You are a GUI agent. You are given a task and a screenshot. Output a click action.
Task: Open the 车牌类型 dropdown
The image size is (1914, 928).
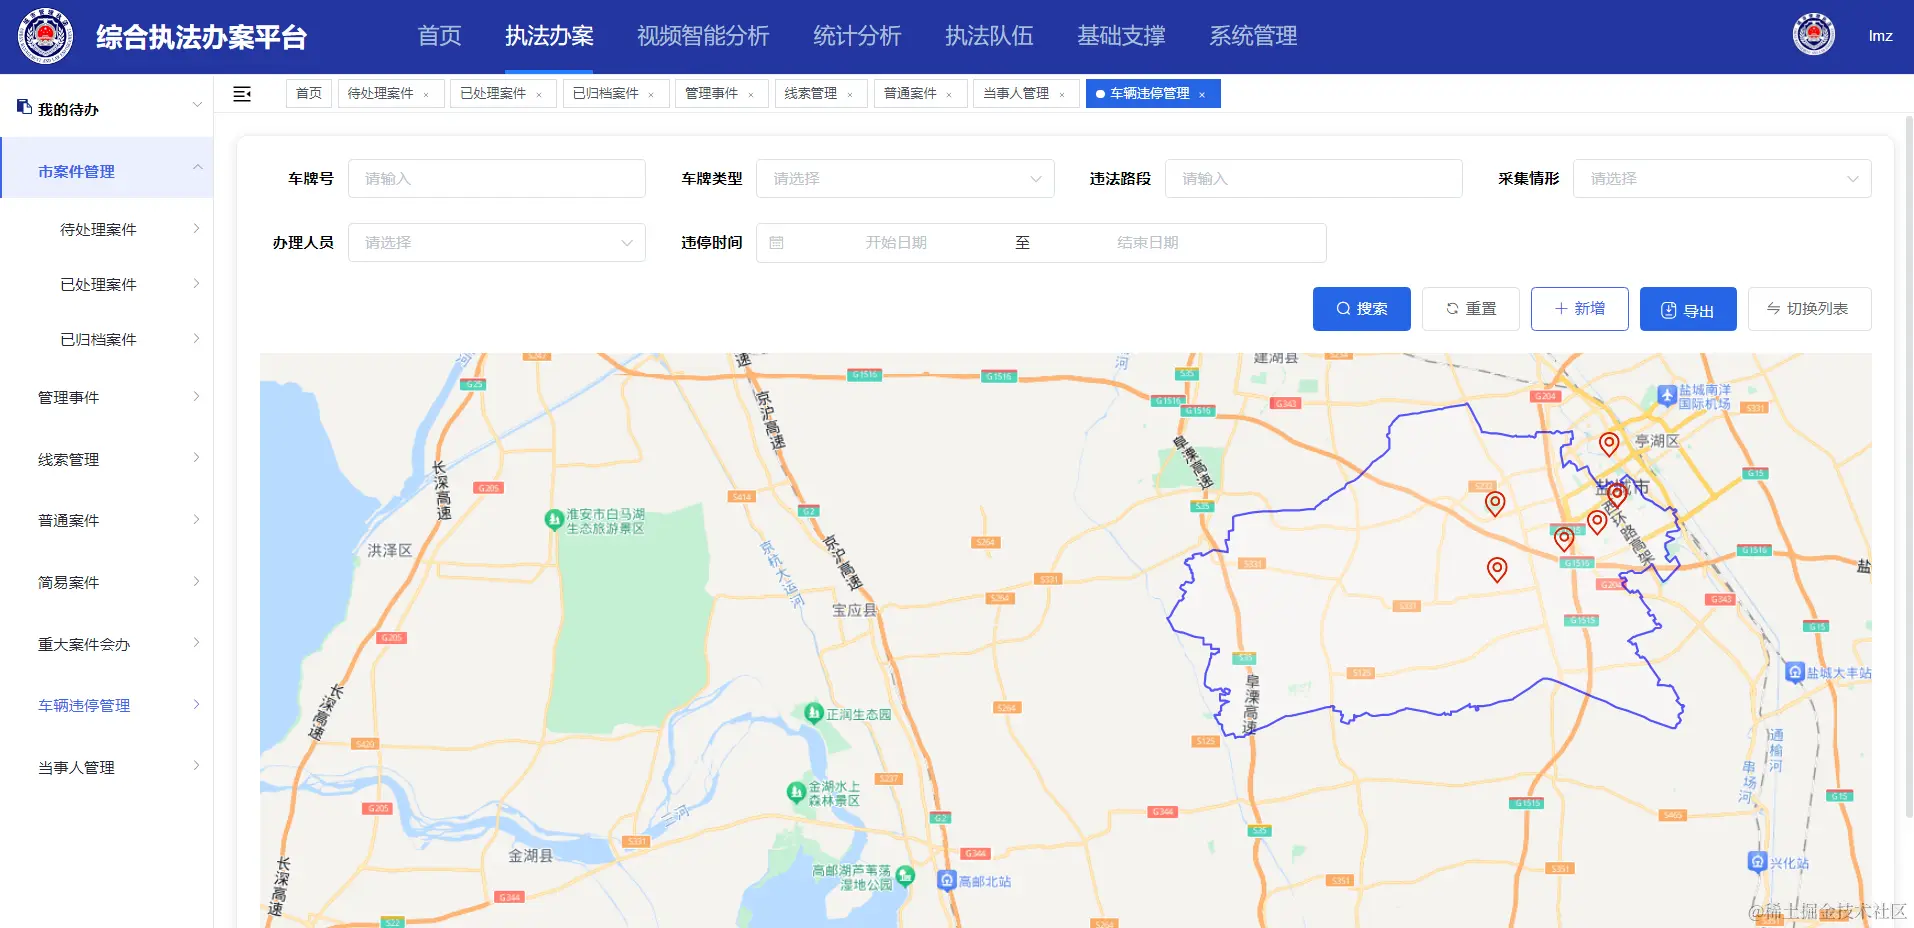coord(903,178)
